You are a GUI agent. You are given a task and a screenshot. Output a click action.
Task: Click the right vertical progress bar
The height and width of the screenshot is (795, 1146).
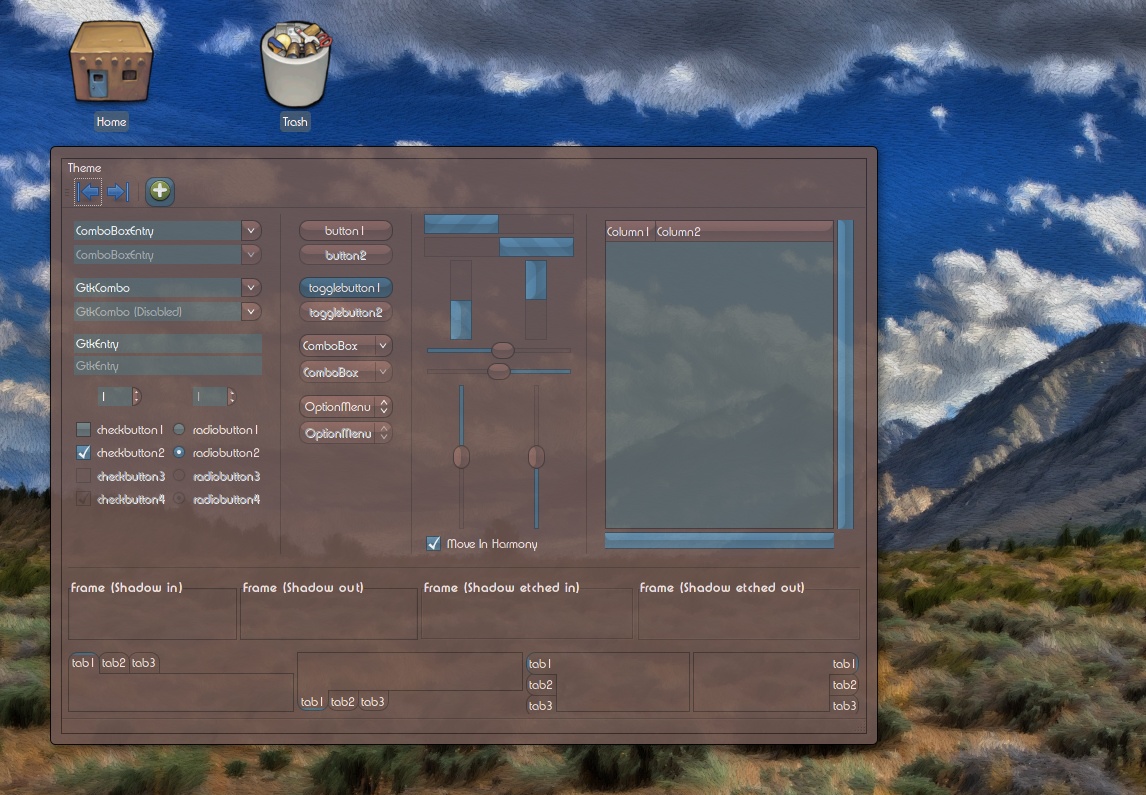click(x=536, y=300)
